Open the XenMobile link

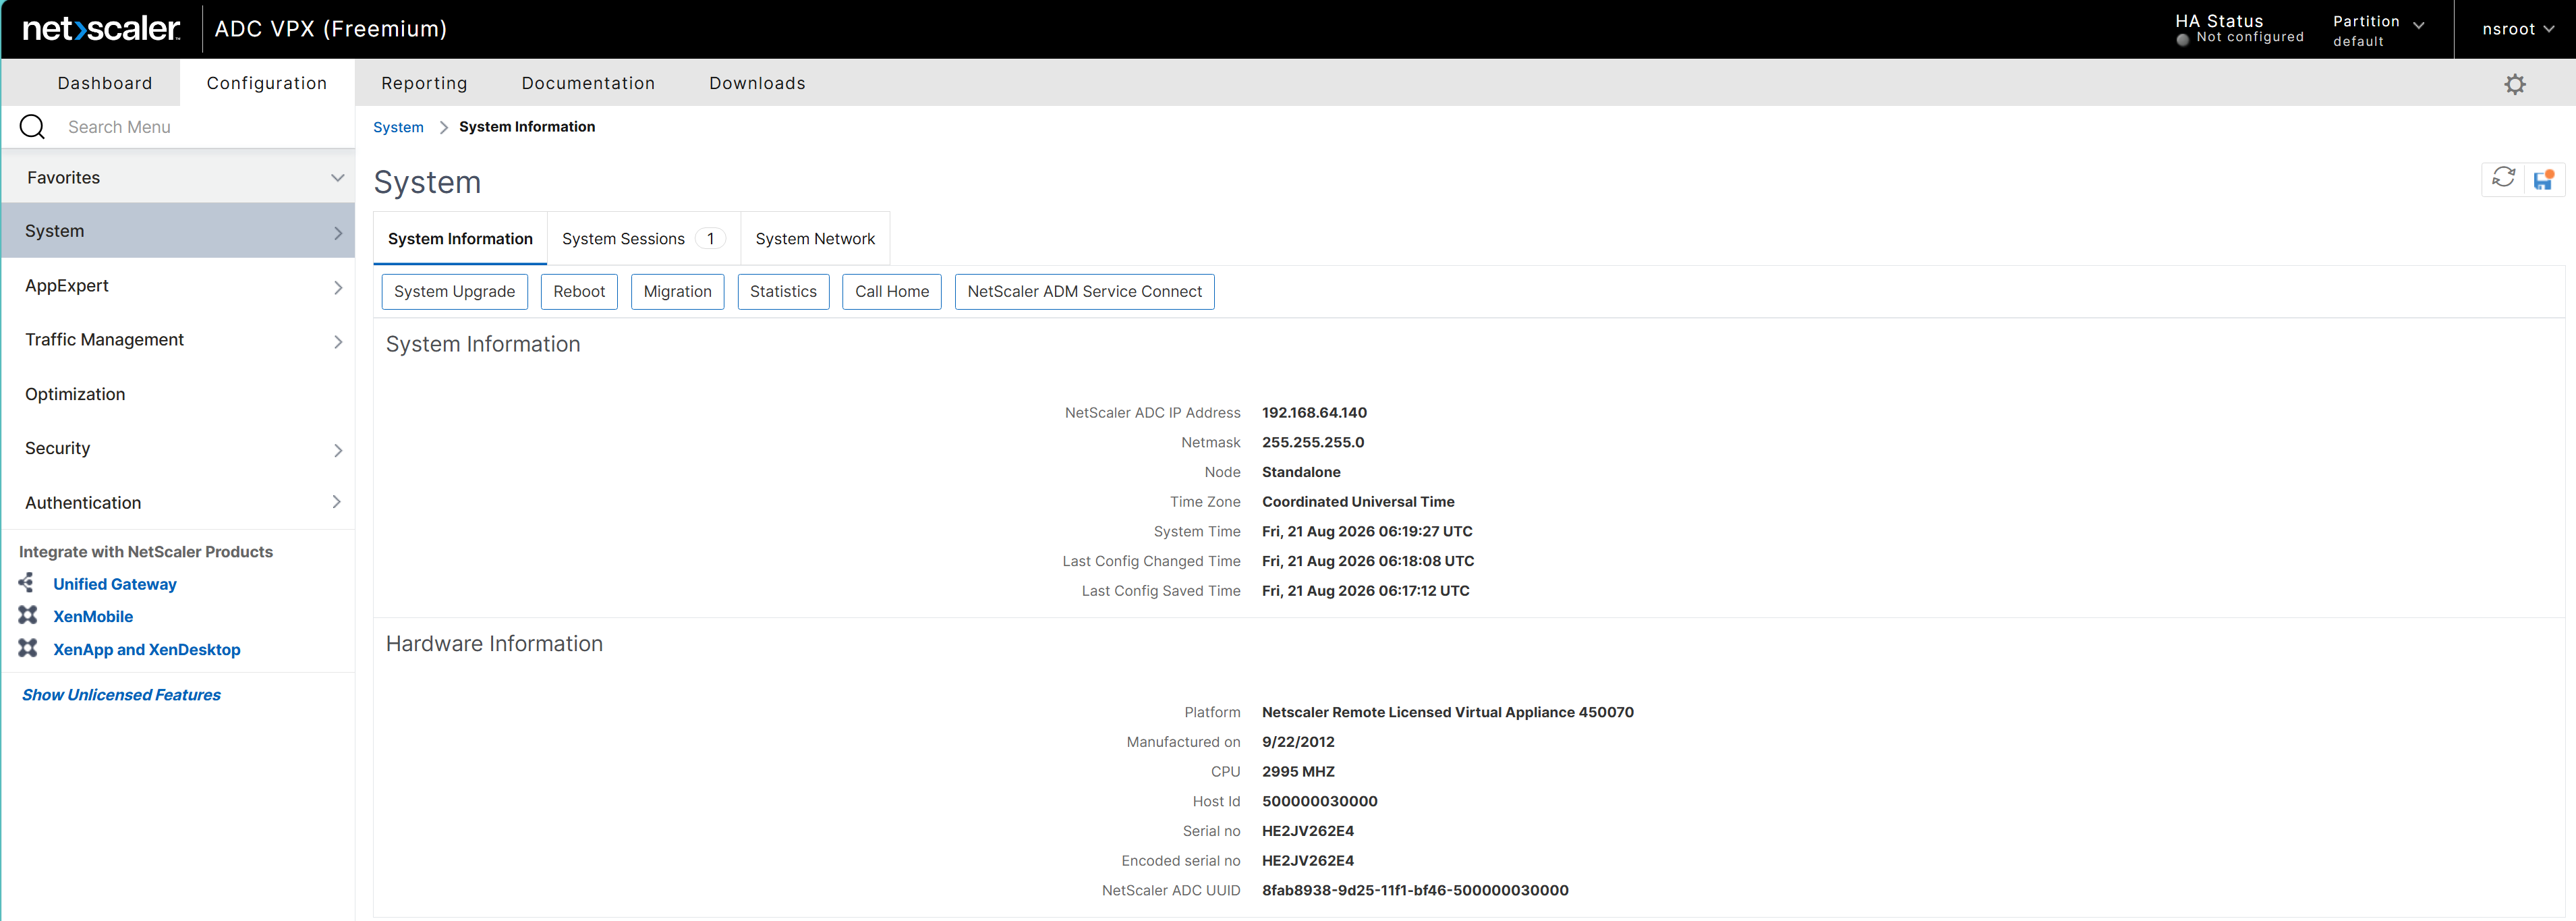[93, 616]
